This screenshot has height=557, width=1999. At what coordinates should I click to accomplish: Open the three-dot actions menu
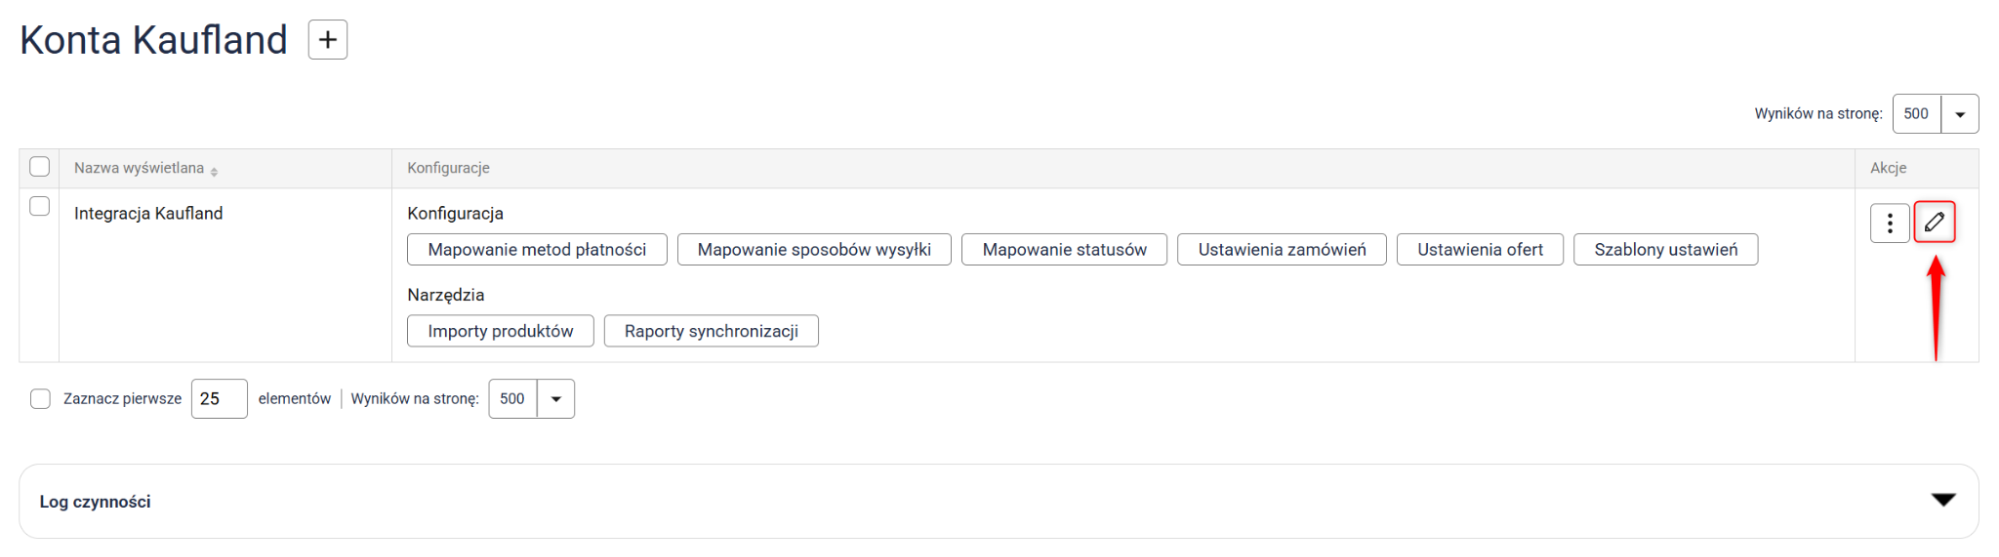pyautogui.click(x=1889, y=223)
